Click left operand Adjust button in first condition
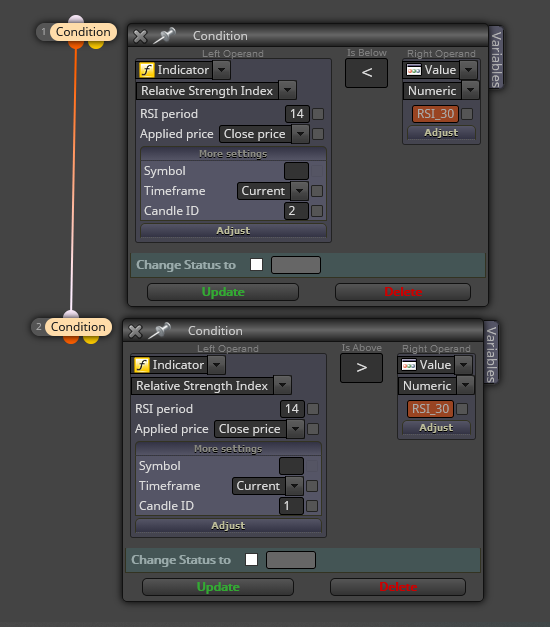This screenshot has width=550, height=627. pyautogui.click(x=233, y=231)
